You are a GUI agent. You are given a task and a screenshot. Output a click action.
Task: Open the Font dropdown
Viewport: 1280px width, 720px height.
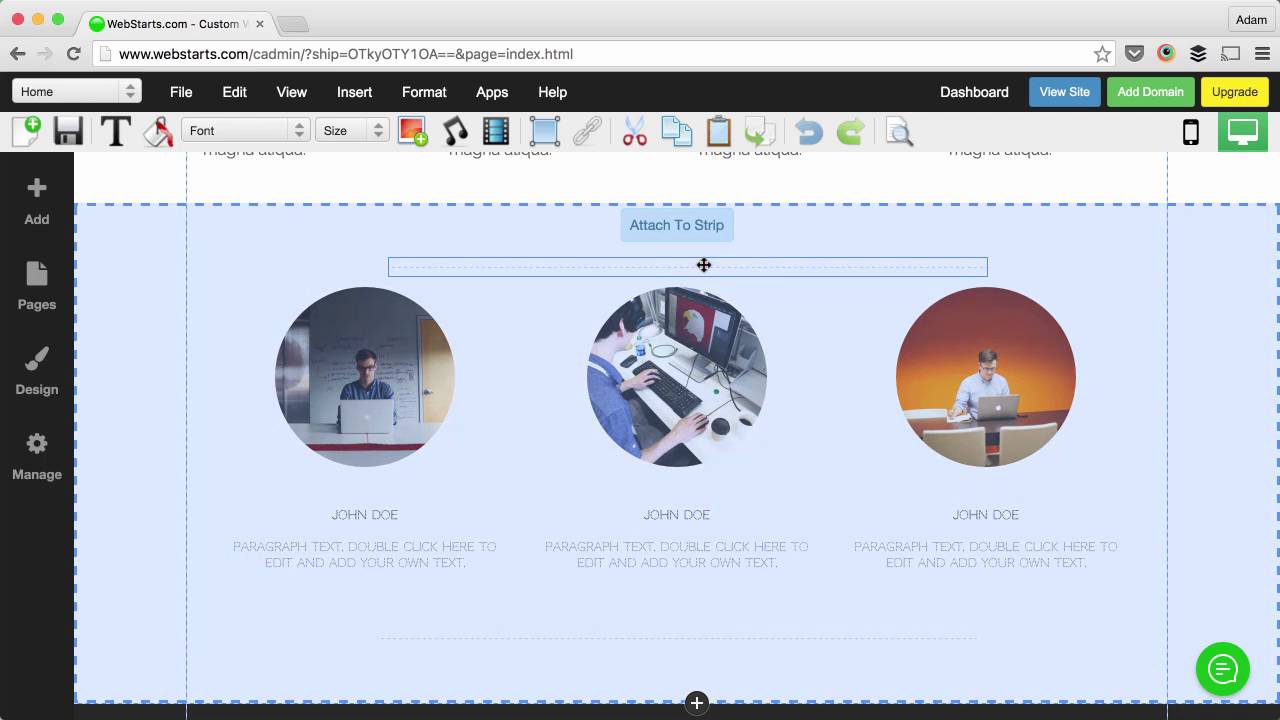245,130
